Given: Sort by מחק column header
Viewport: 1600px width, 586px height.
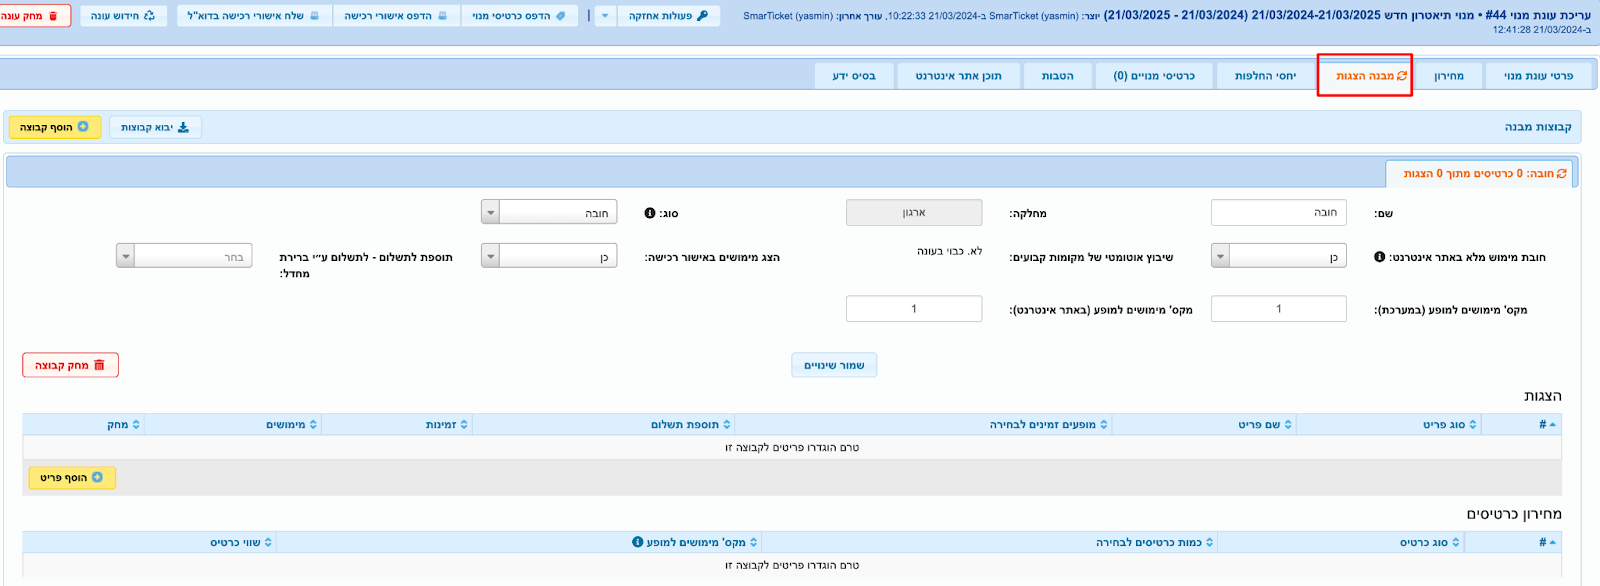Looking at the screenshot, I should [x=124, y=424].
